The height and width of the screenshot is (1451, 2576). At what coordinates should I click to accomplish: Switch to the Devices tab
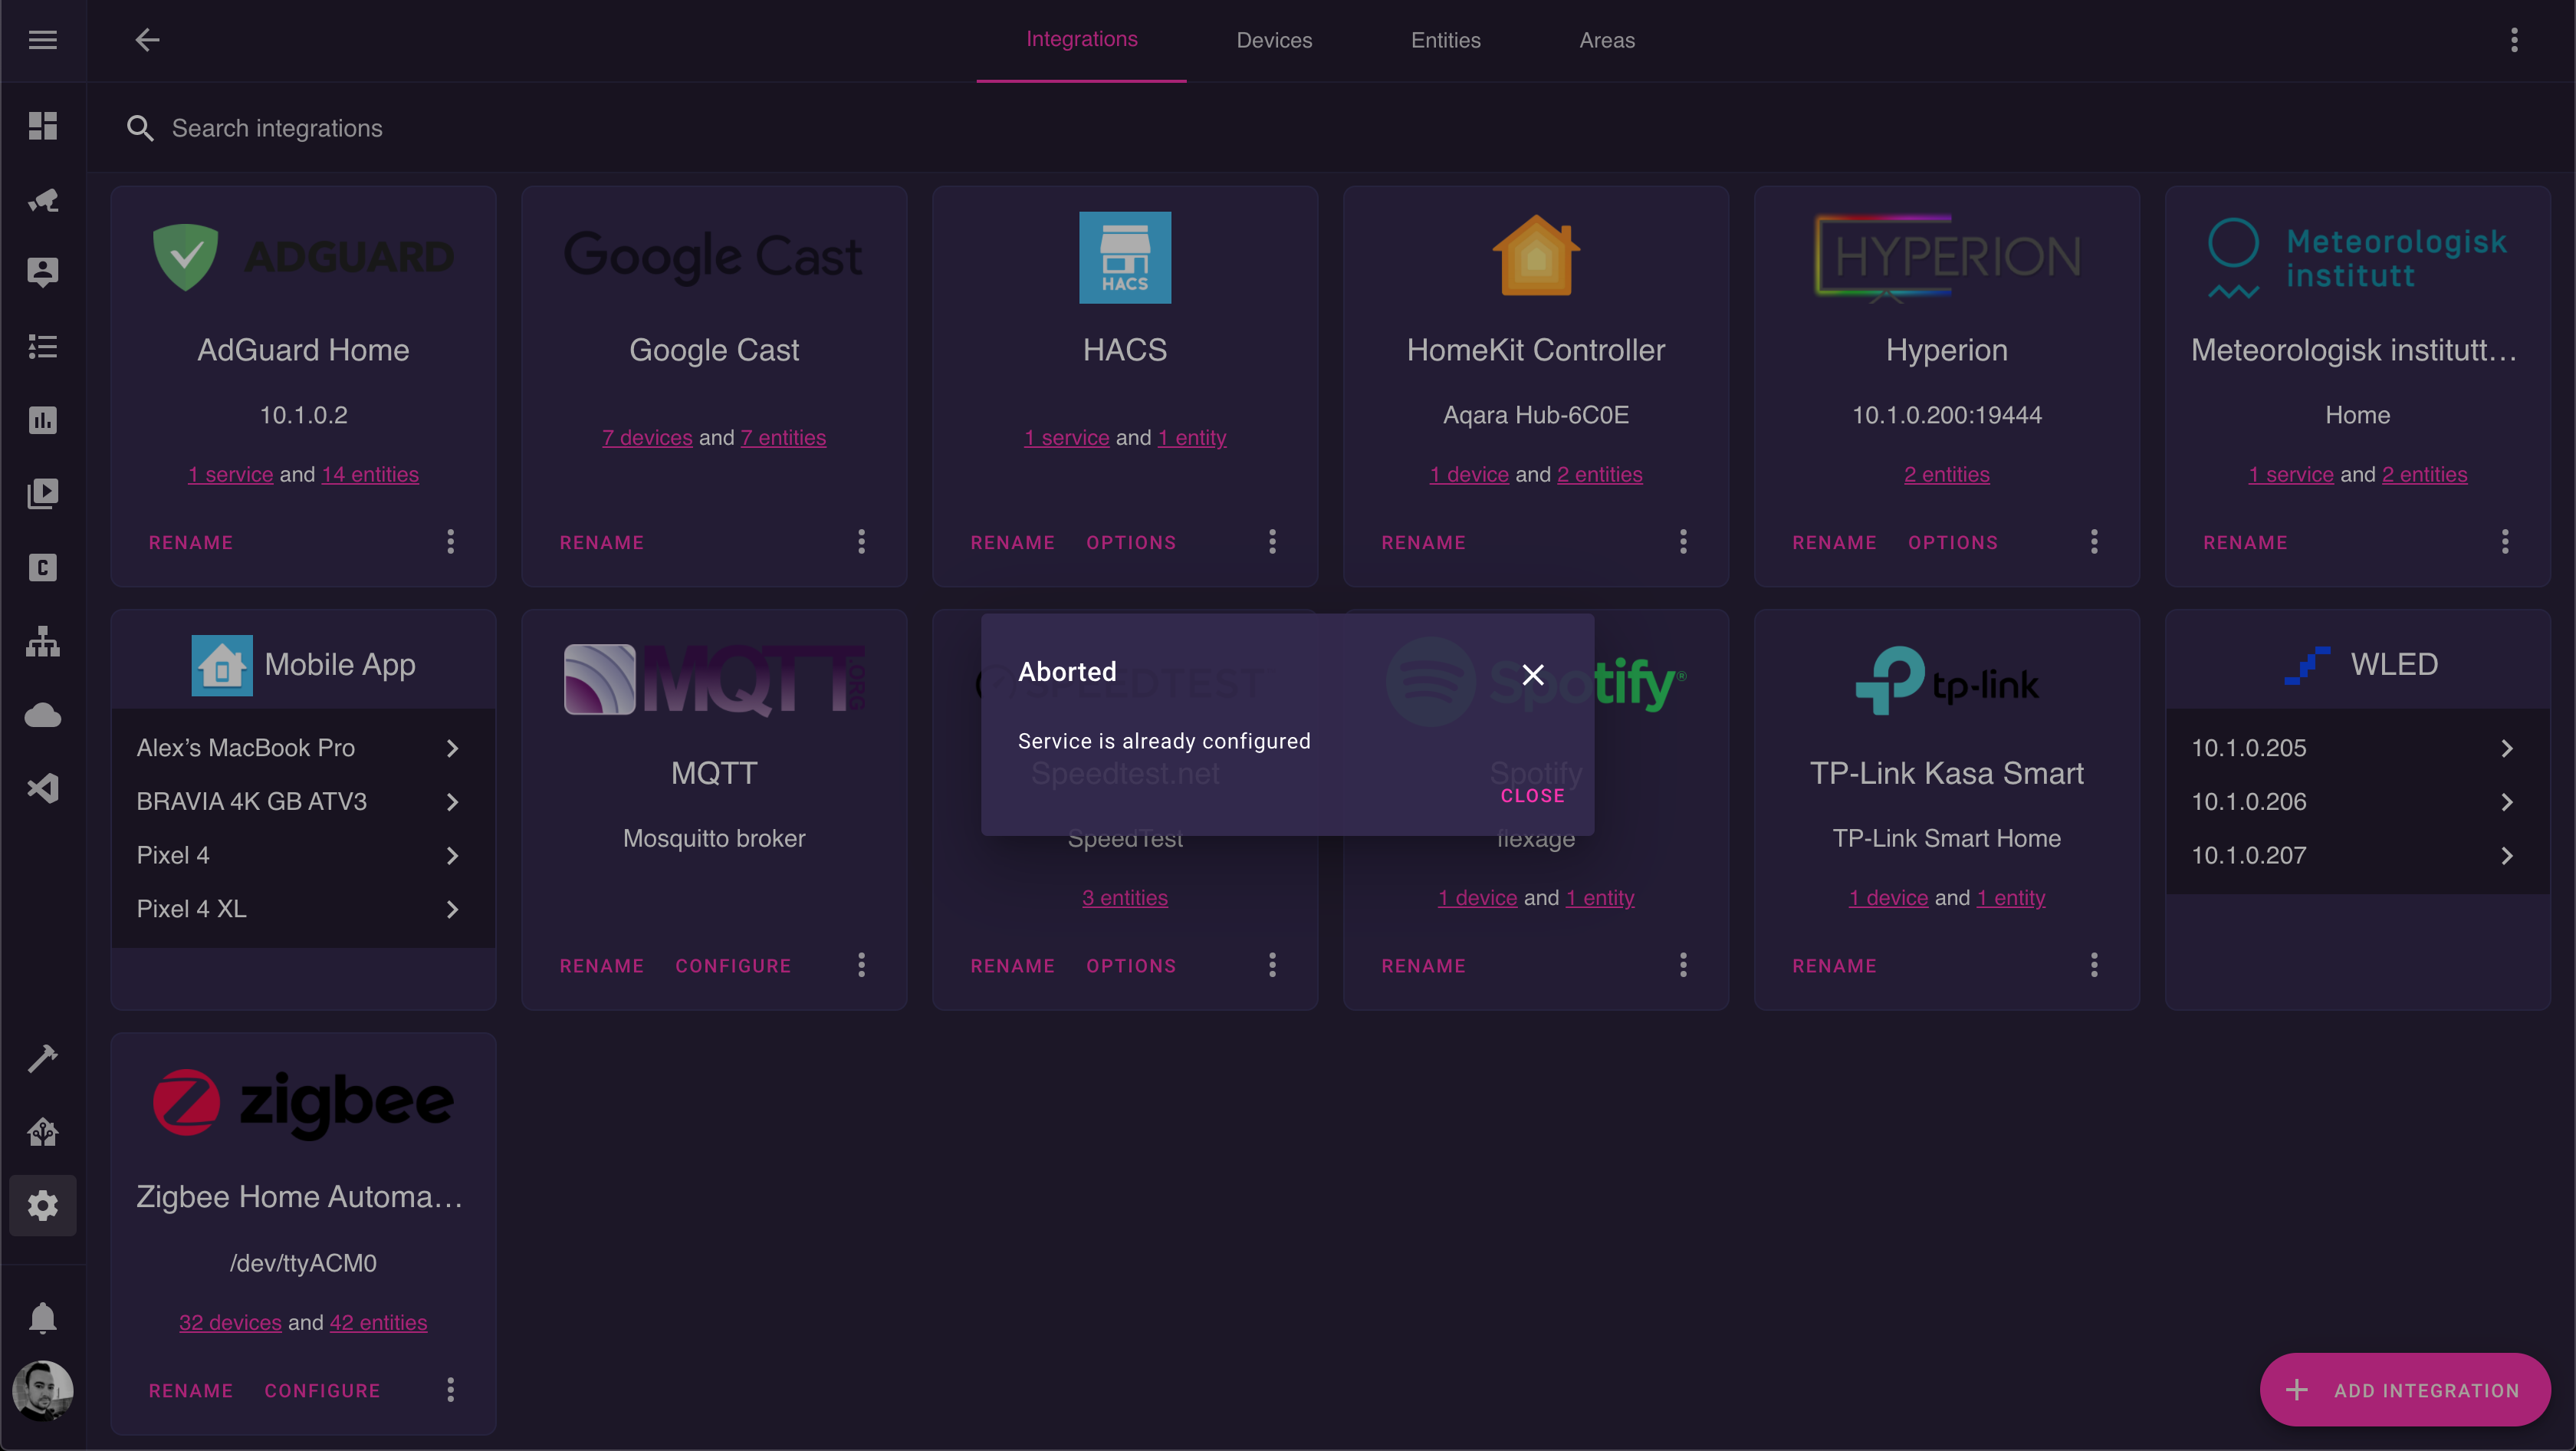1273,40
